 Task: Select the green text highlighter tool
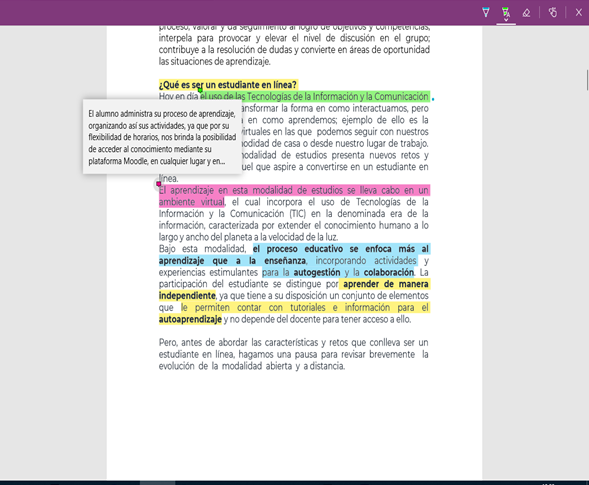[506, 12]
